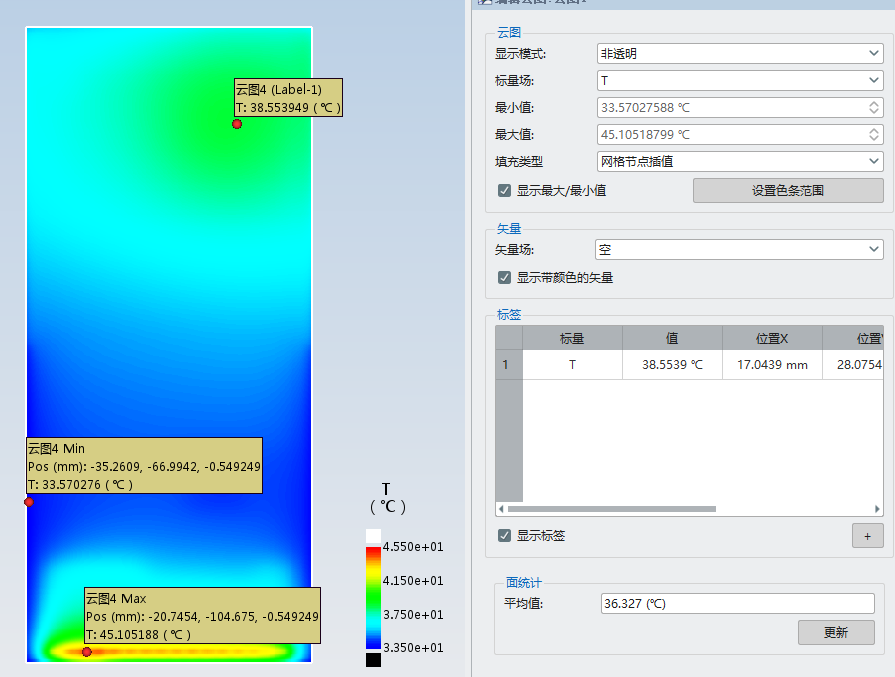Click the 17.0439 mm table cell
This screenshot has height=677, width=895.
tap(772, 364)
